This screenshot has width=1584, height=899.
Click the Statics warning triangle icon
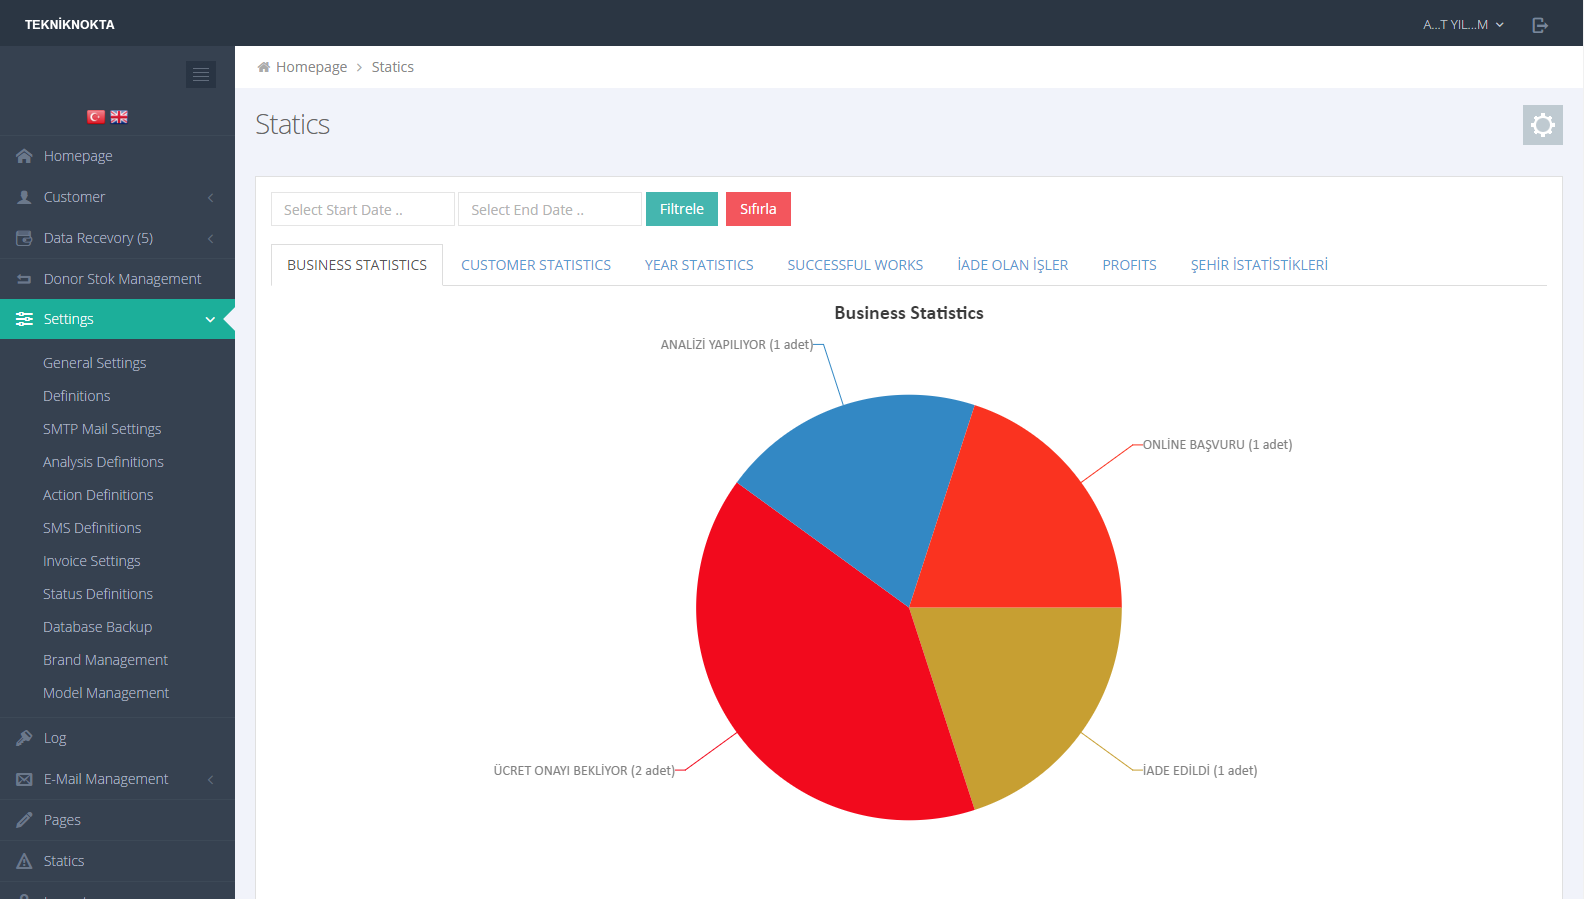(x=24, y=861)
